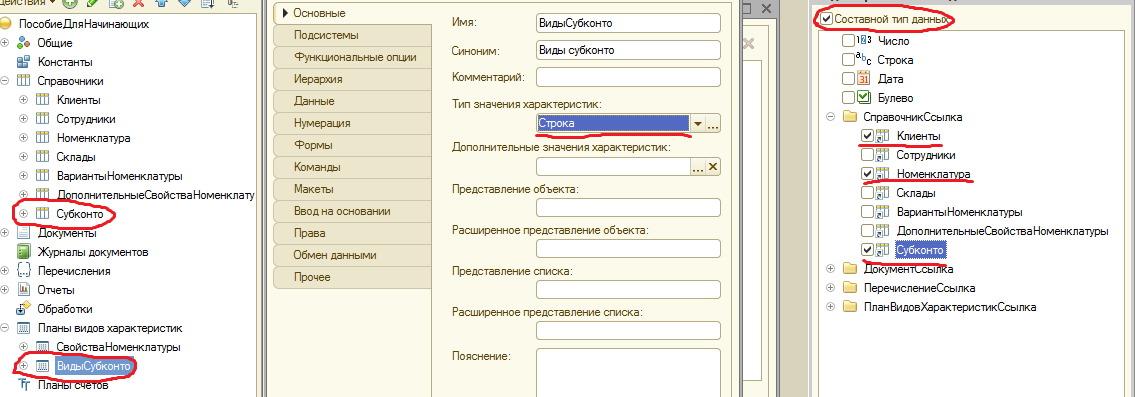Open the Действия dropdown menu
Viewport: 1135px width, 397px height.
(28, 3)
